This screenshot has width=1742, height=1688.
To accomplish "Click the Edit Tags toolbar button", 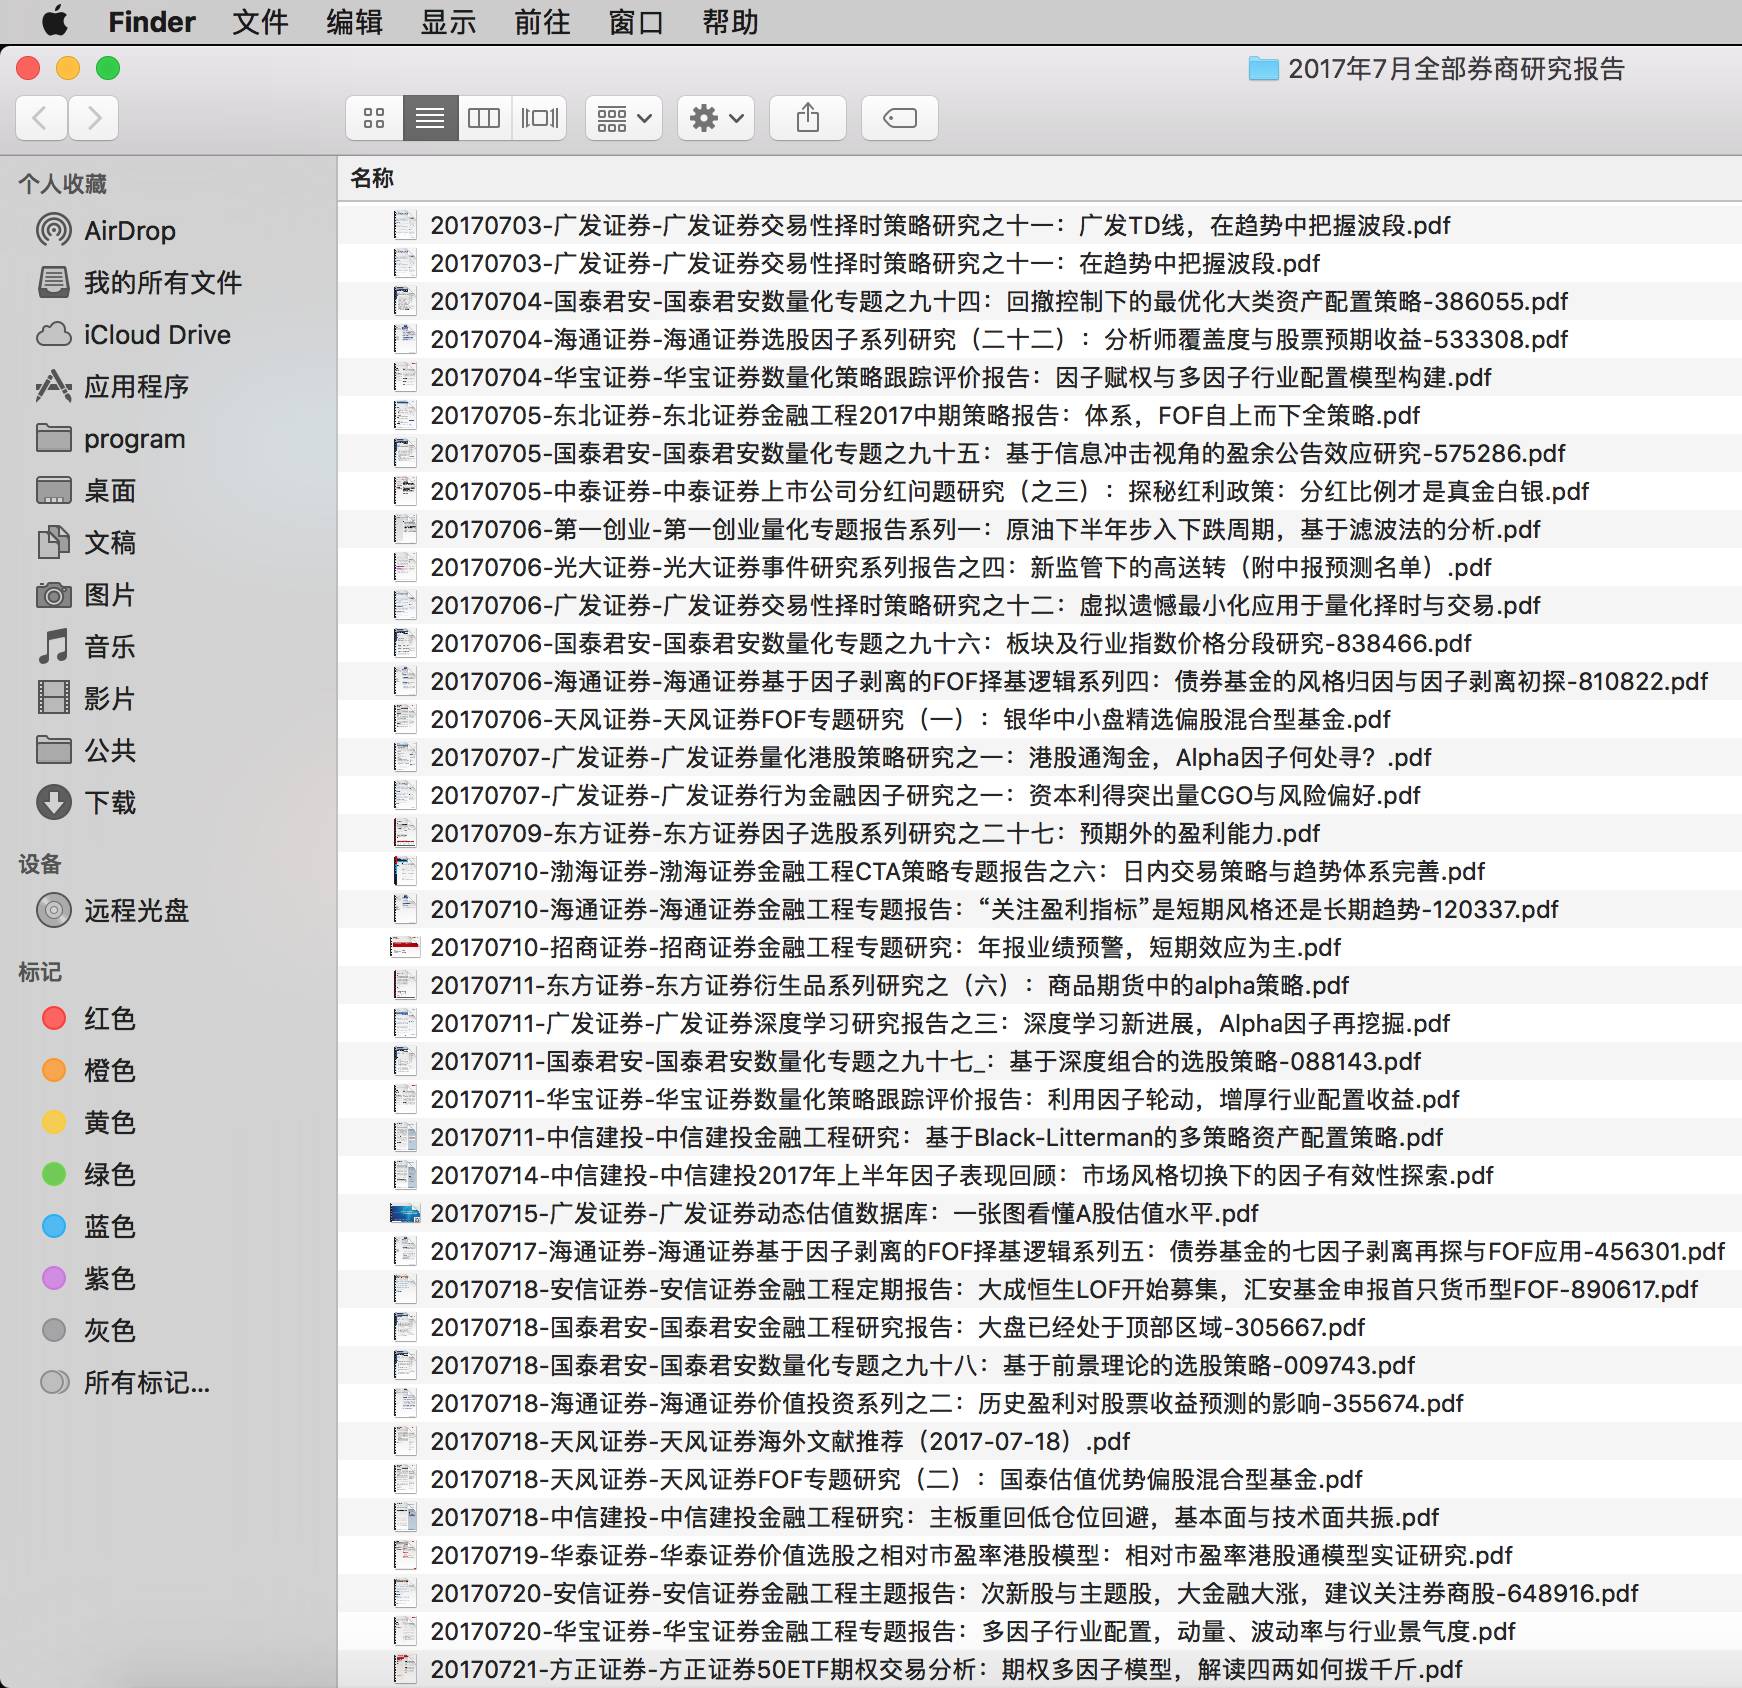I will [900, 118].
